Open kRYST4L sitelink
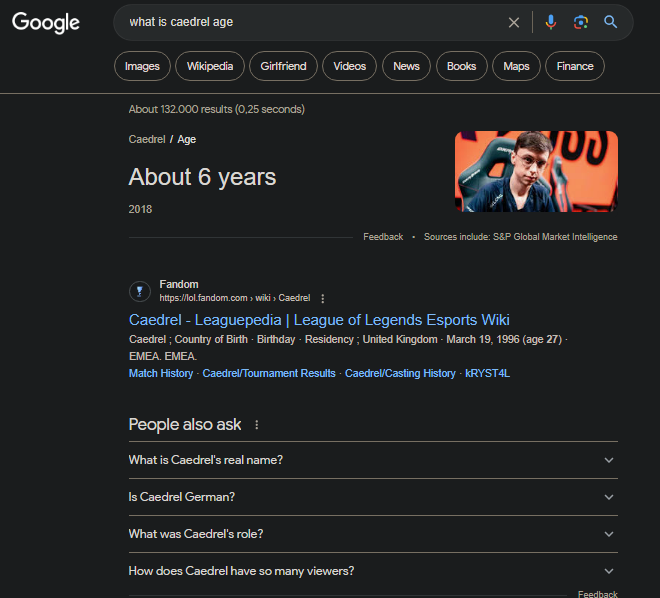The image size is (660, 598). pos(487,373)
